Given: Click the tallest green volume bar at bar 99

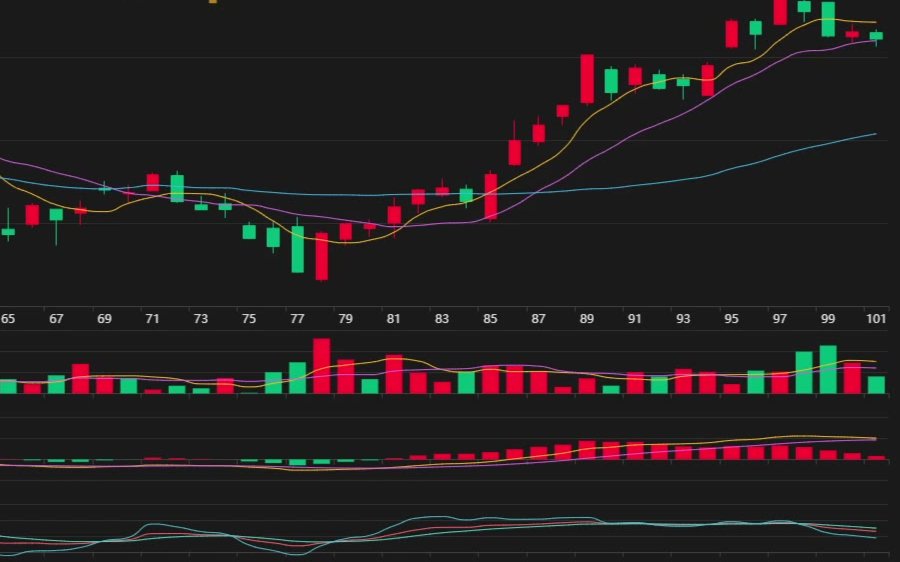Looking at the screenshot, I should pyautogui.click(x=828, y=369).
